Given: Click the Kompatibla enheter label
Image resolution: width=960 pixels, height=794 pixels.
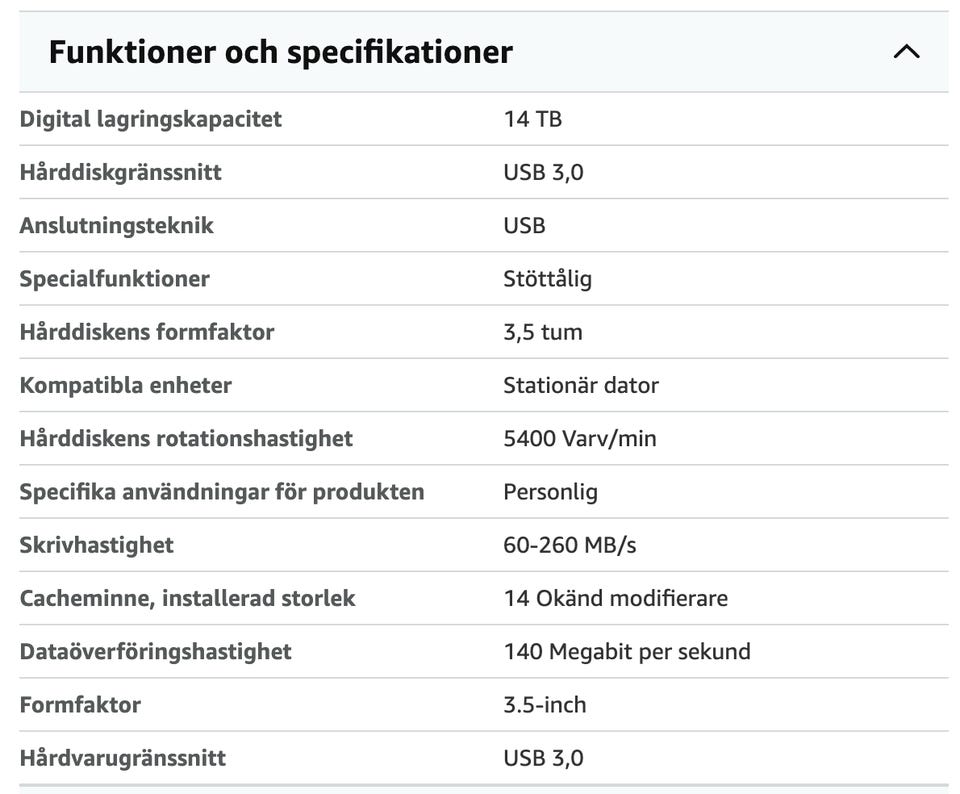Looking at the screenshot, I should coord(125,385).
